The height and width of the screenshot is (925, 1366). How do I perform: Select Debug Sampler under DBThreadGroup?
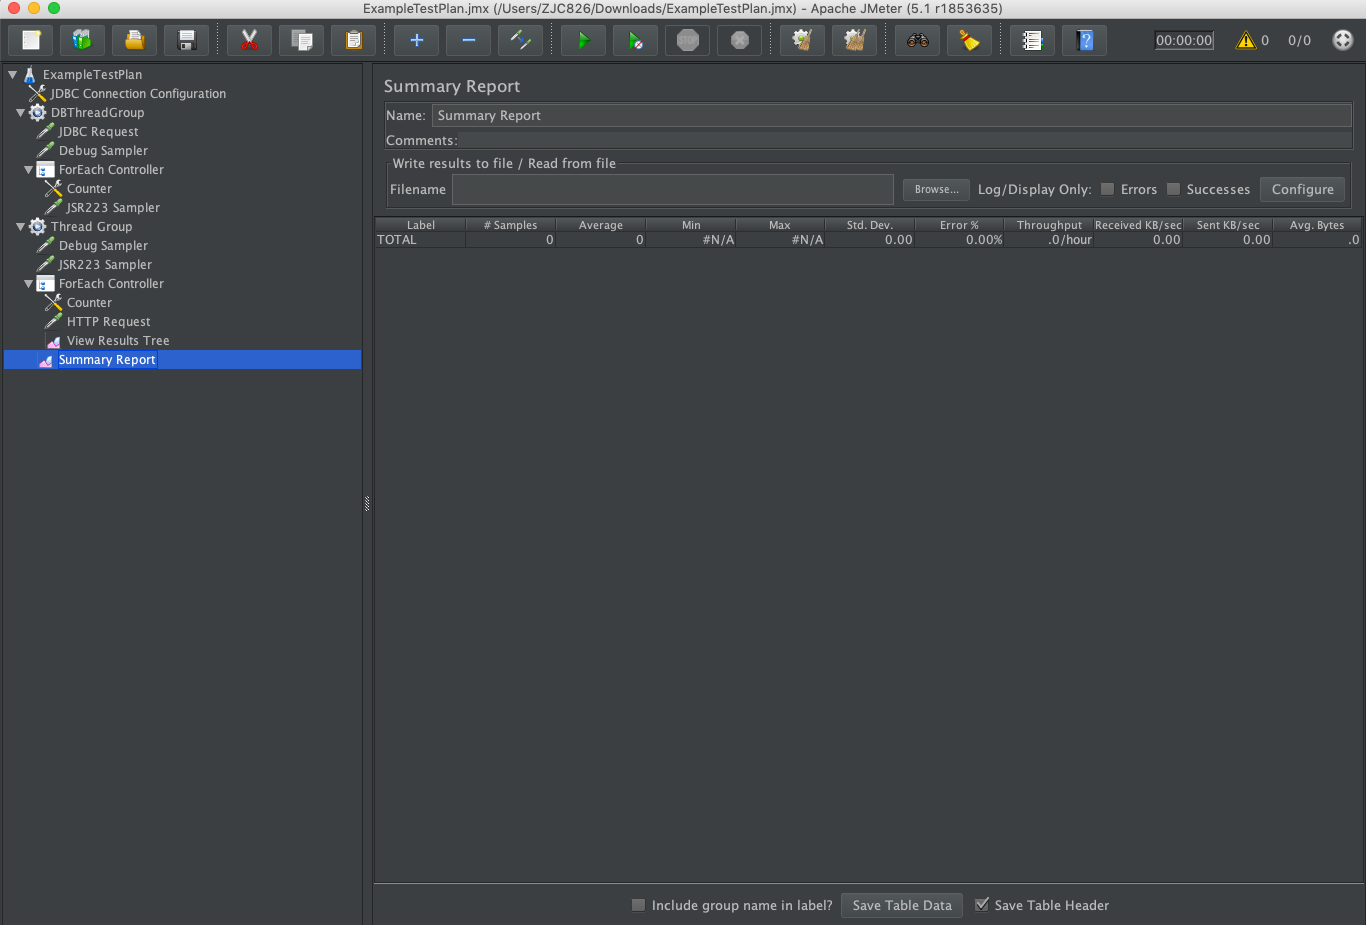click(x=103, y=150)
